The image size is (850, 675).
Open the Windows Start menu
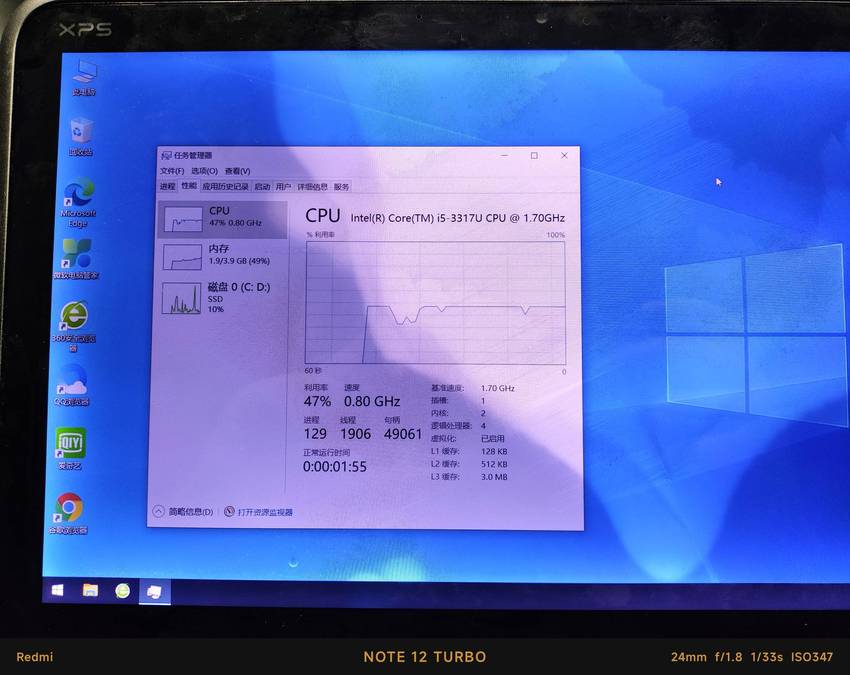(x=57, y=590)
